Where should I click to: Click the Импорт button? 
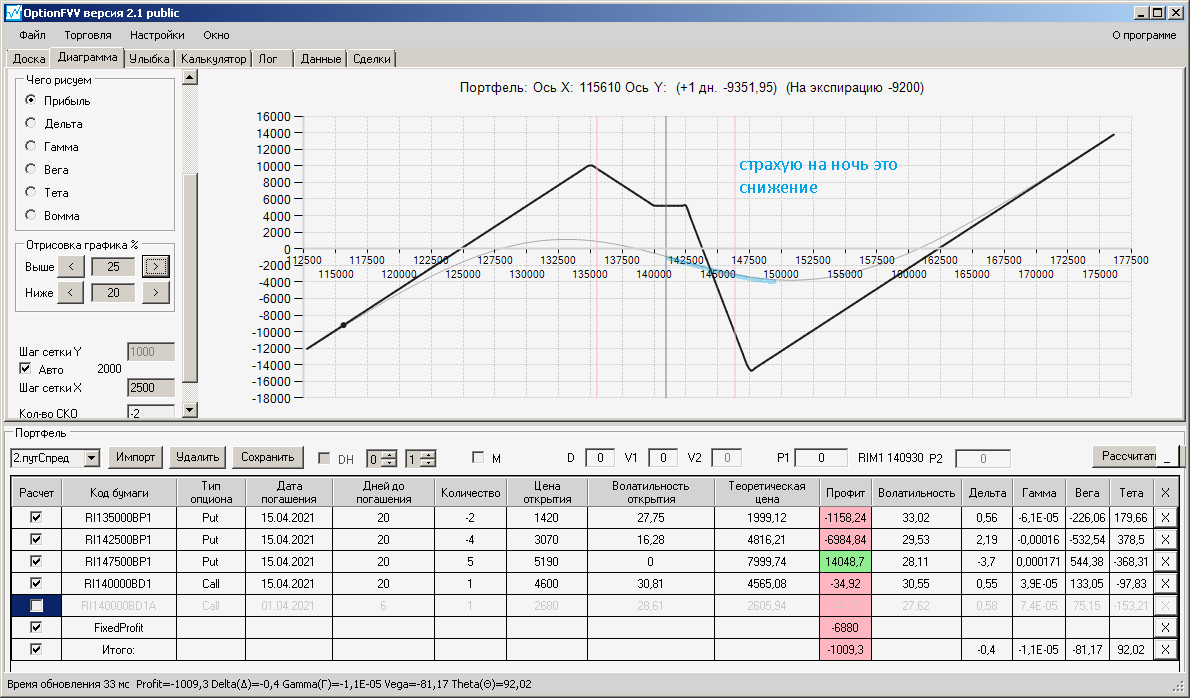click(x=136, y=457)
